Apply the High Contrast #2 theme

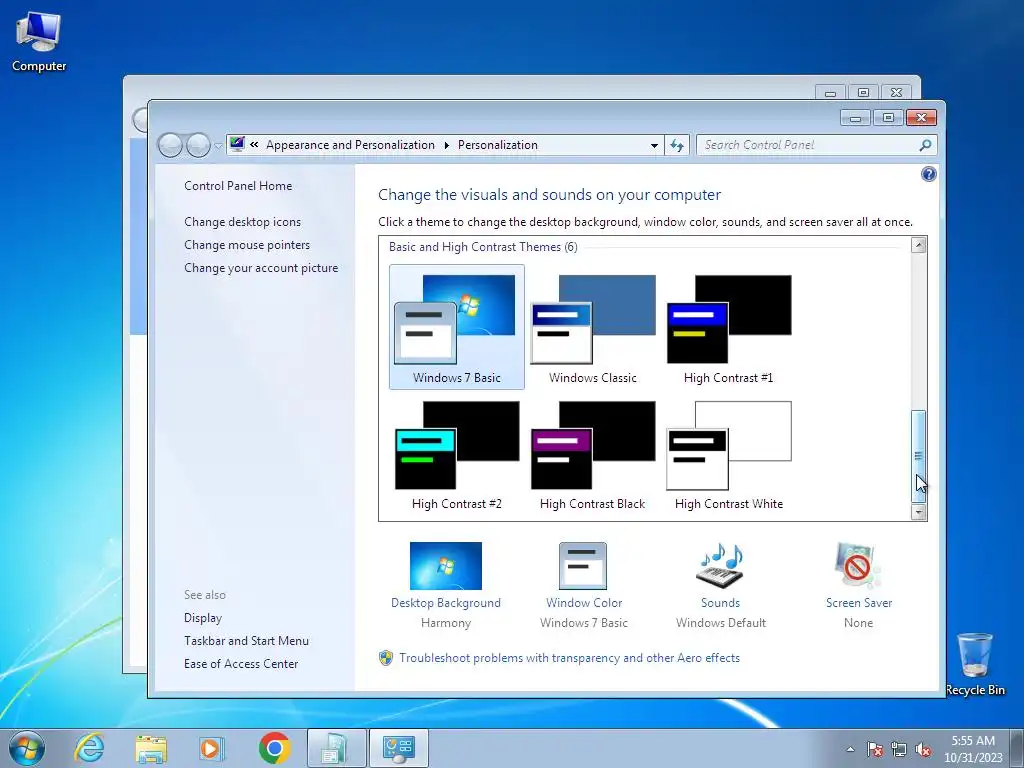(456, 453)
